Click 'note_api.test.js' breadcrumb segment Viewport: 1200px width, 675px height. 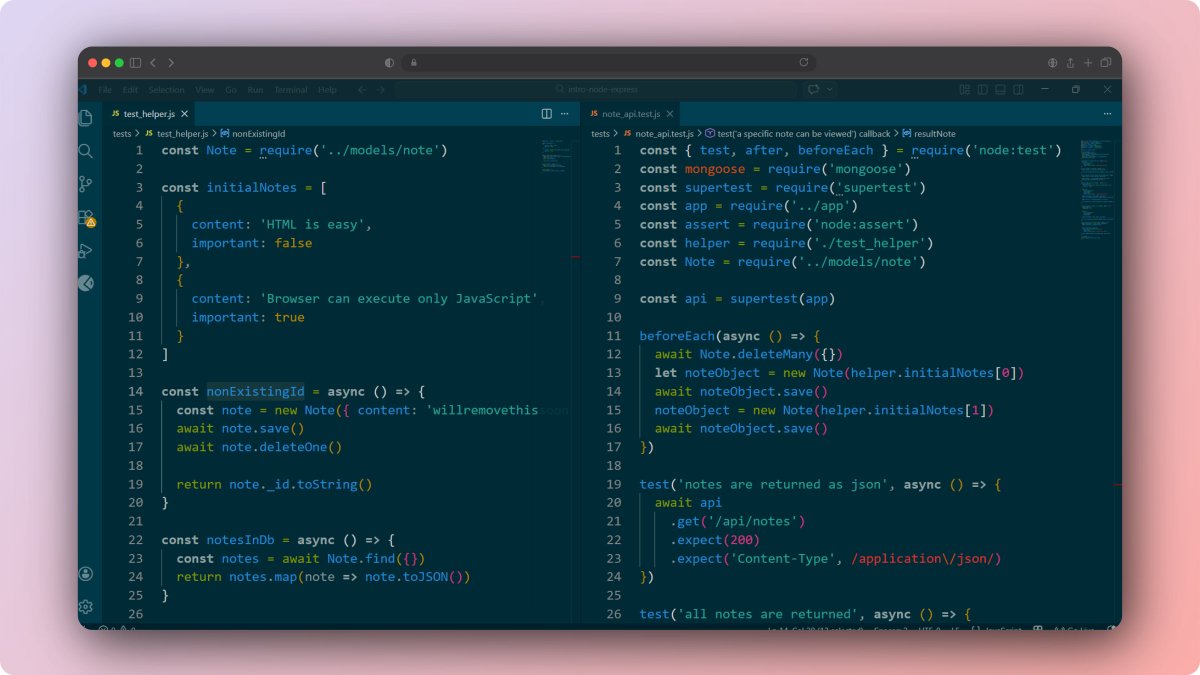(x=664, y=133)
